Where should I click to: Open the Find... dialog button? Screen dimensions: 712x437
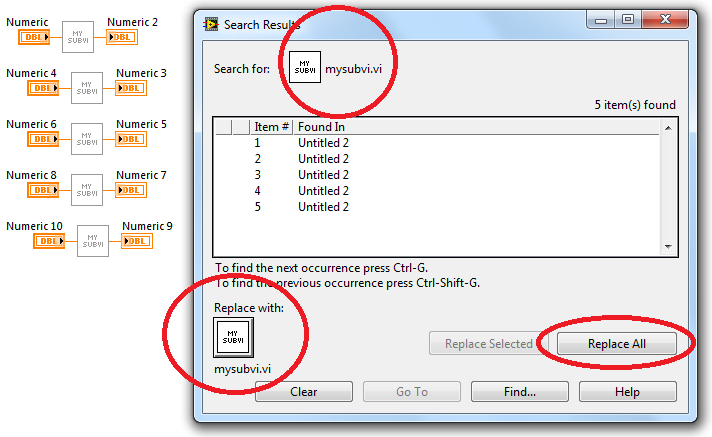click(519, 392)
